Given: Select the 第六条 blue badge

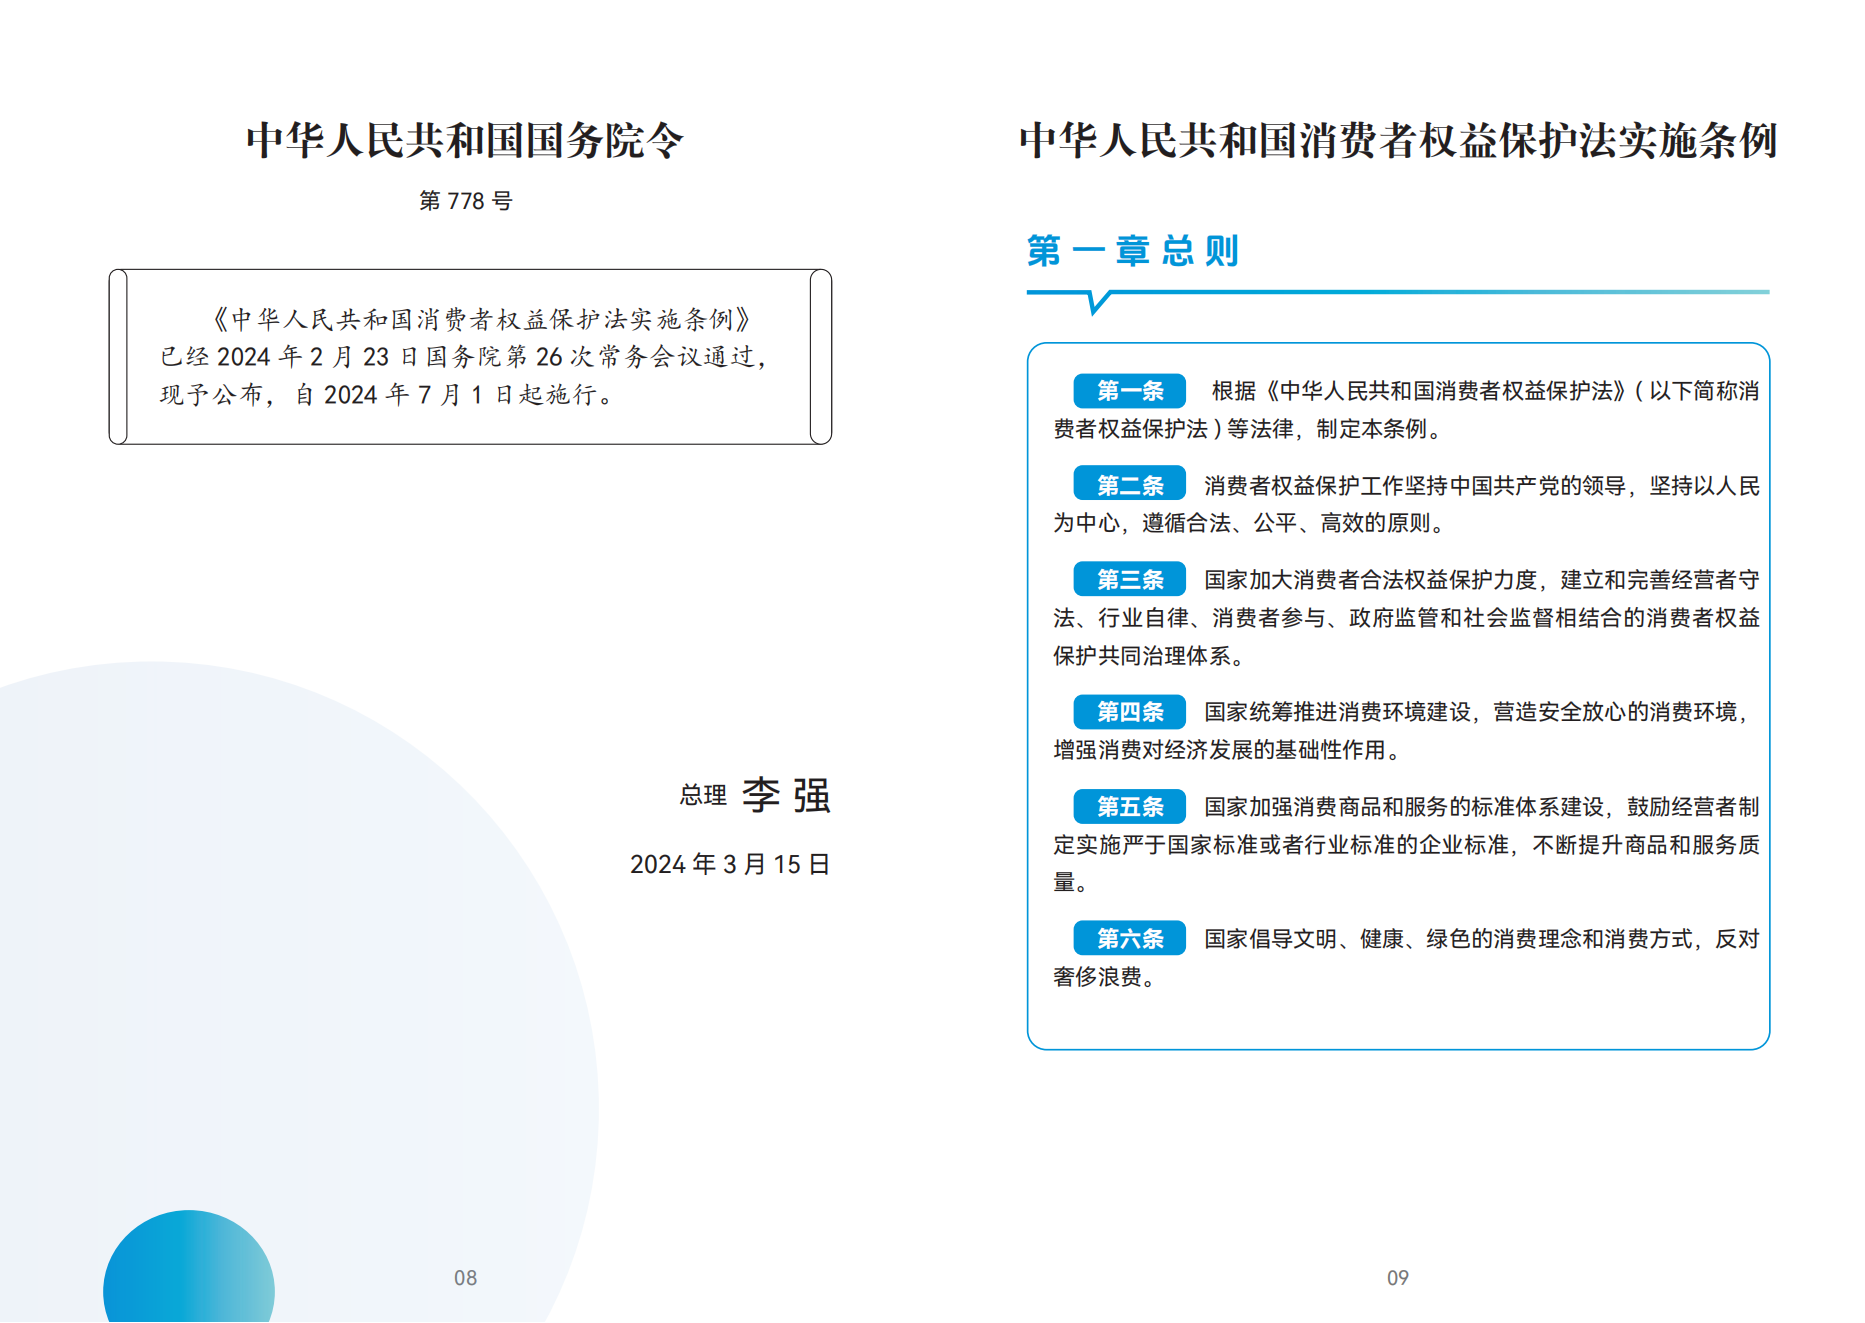Looking at the screenshot, I should click(x=1129, y=938).
